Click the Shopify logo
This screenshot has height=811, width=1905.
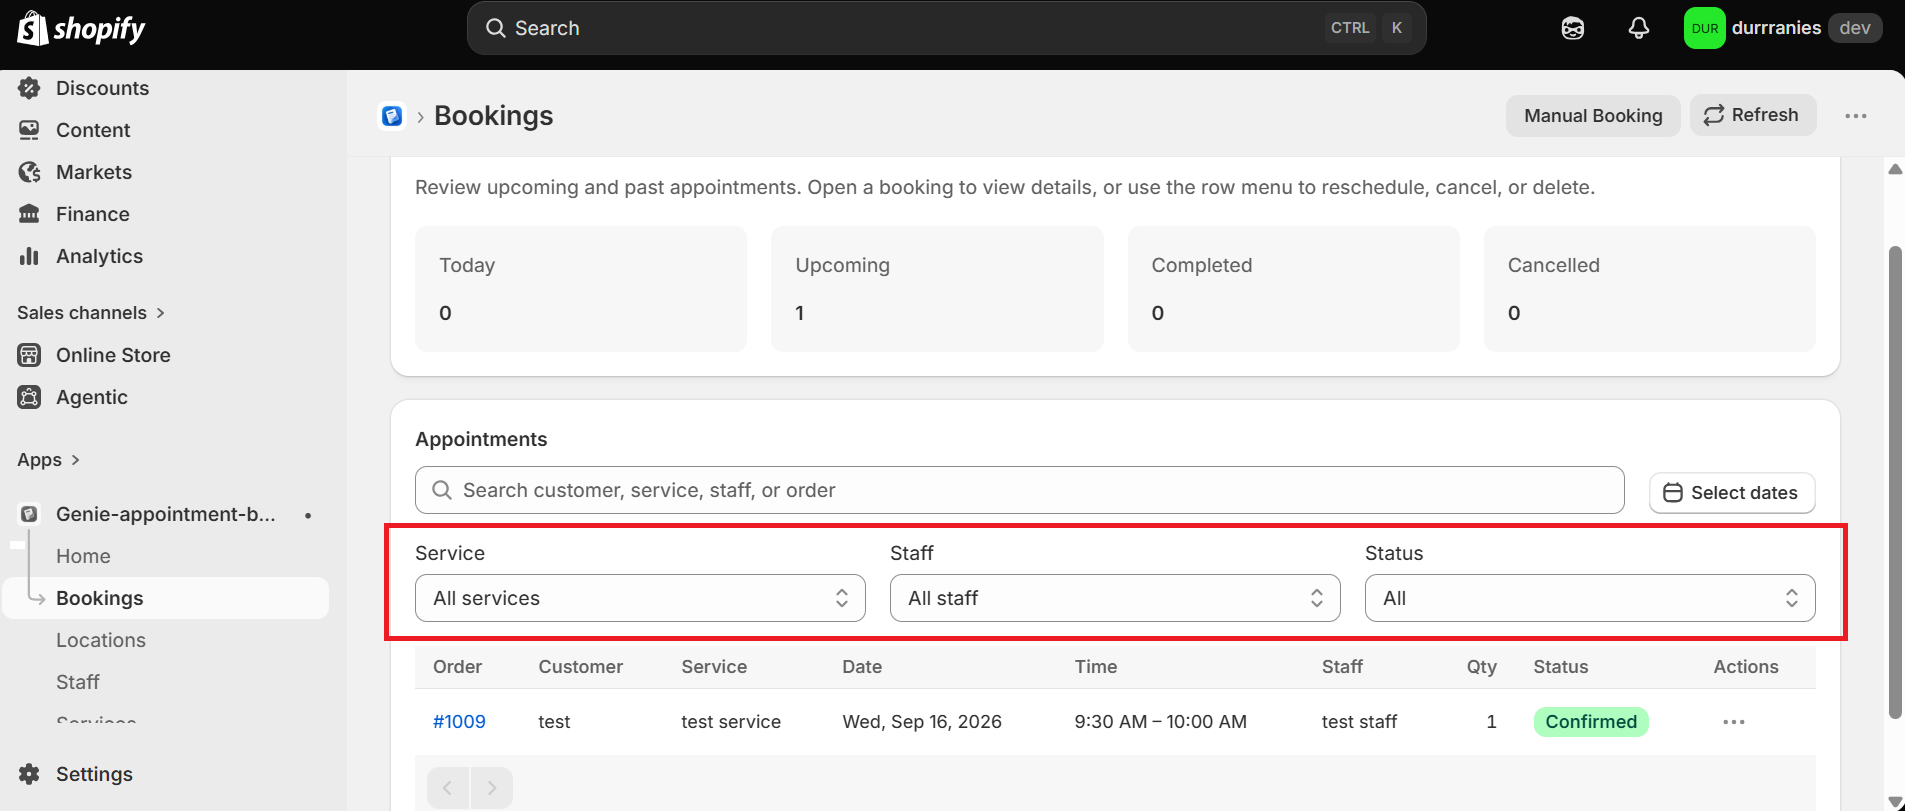click(x=81, y=28)
